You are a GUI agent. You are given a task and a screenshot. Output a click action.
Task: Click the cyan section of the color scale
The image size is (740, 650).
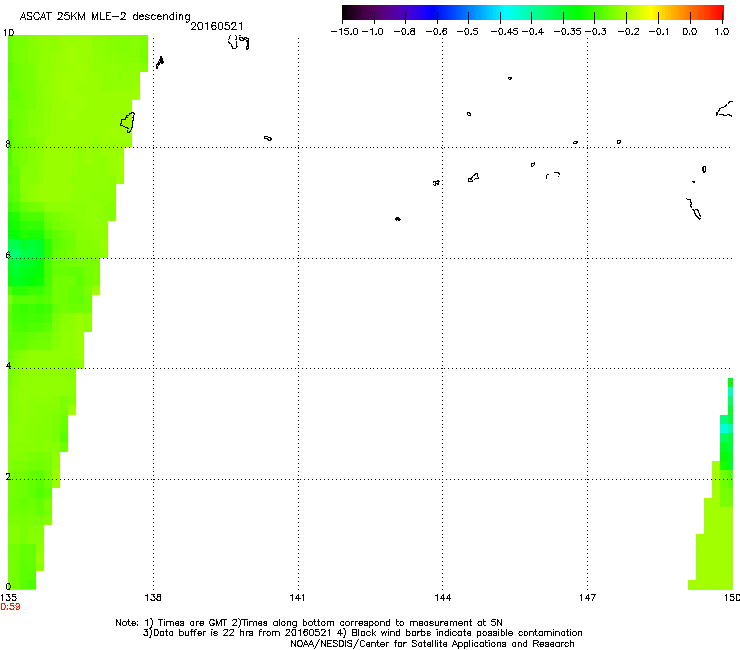507,13
